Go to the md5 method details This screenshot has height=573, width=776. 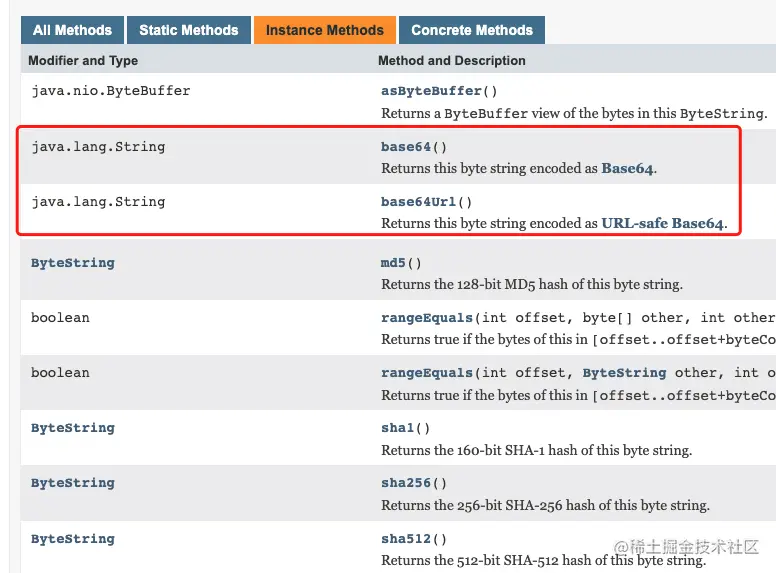point(393,263)
